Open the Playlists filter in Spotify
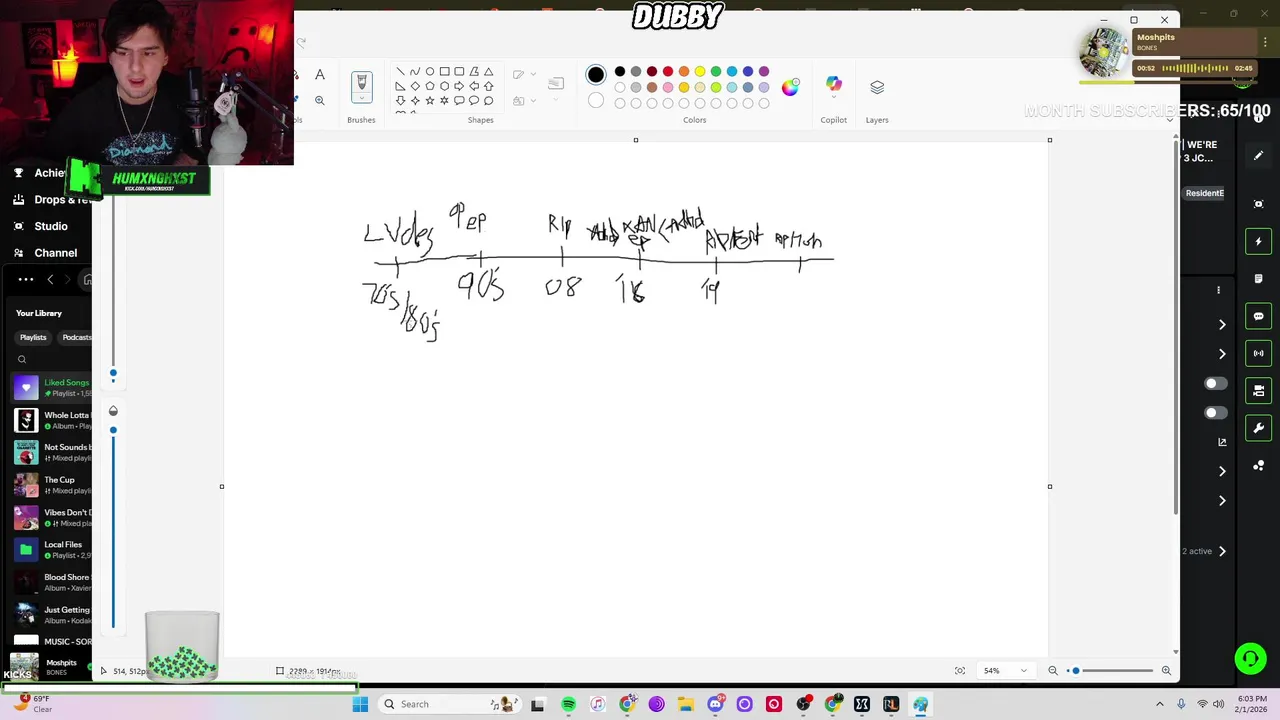The image size is (1280, 720). pos(33,338)
